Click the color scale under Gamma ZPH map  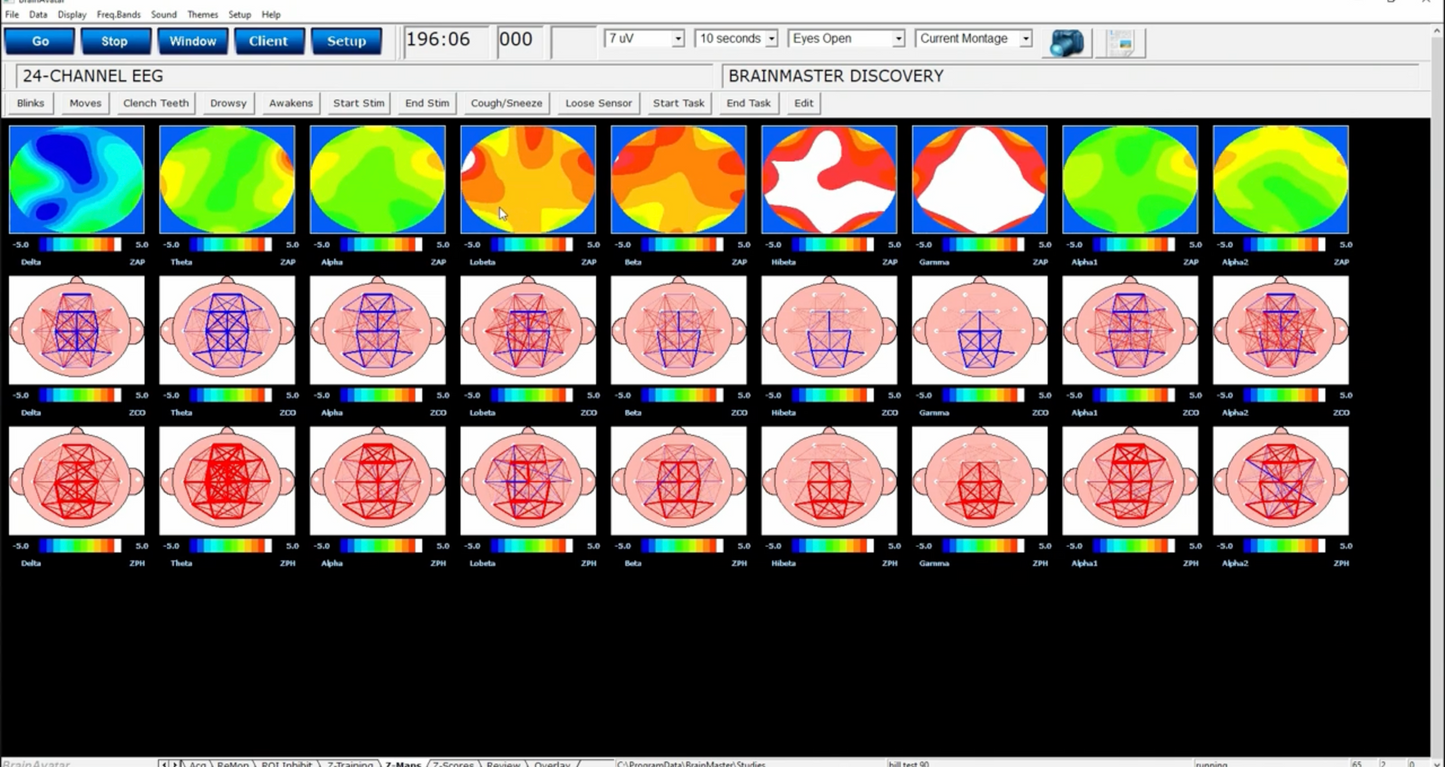983,546
